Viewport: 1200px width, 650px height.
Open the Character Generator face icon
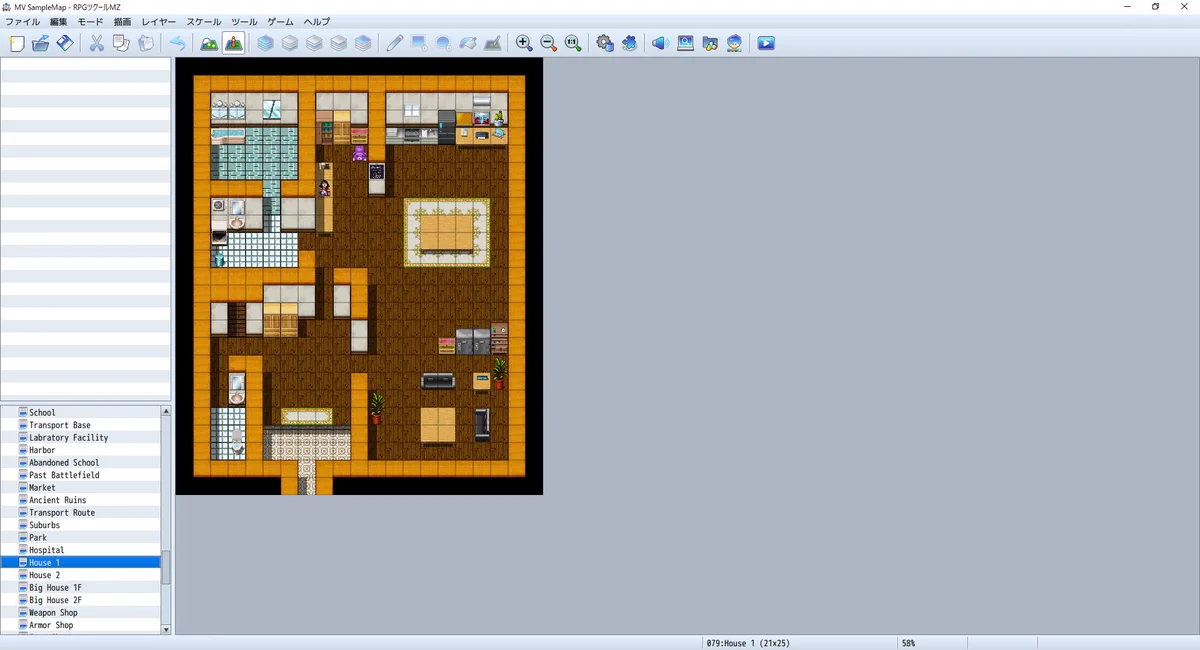[x=734, y=43]
